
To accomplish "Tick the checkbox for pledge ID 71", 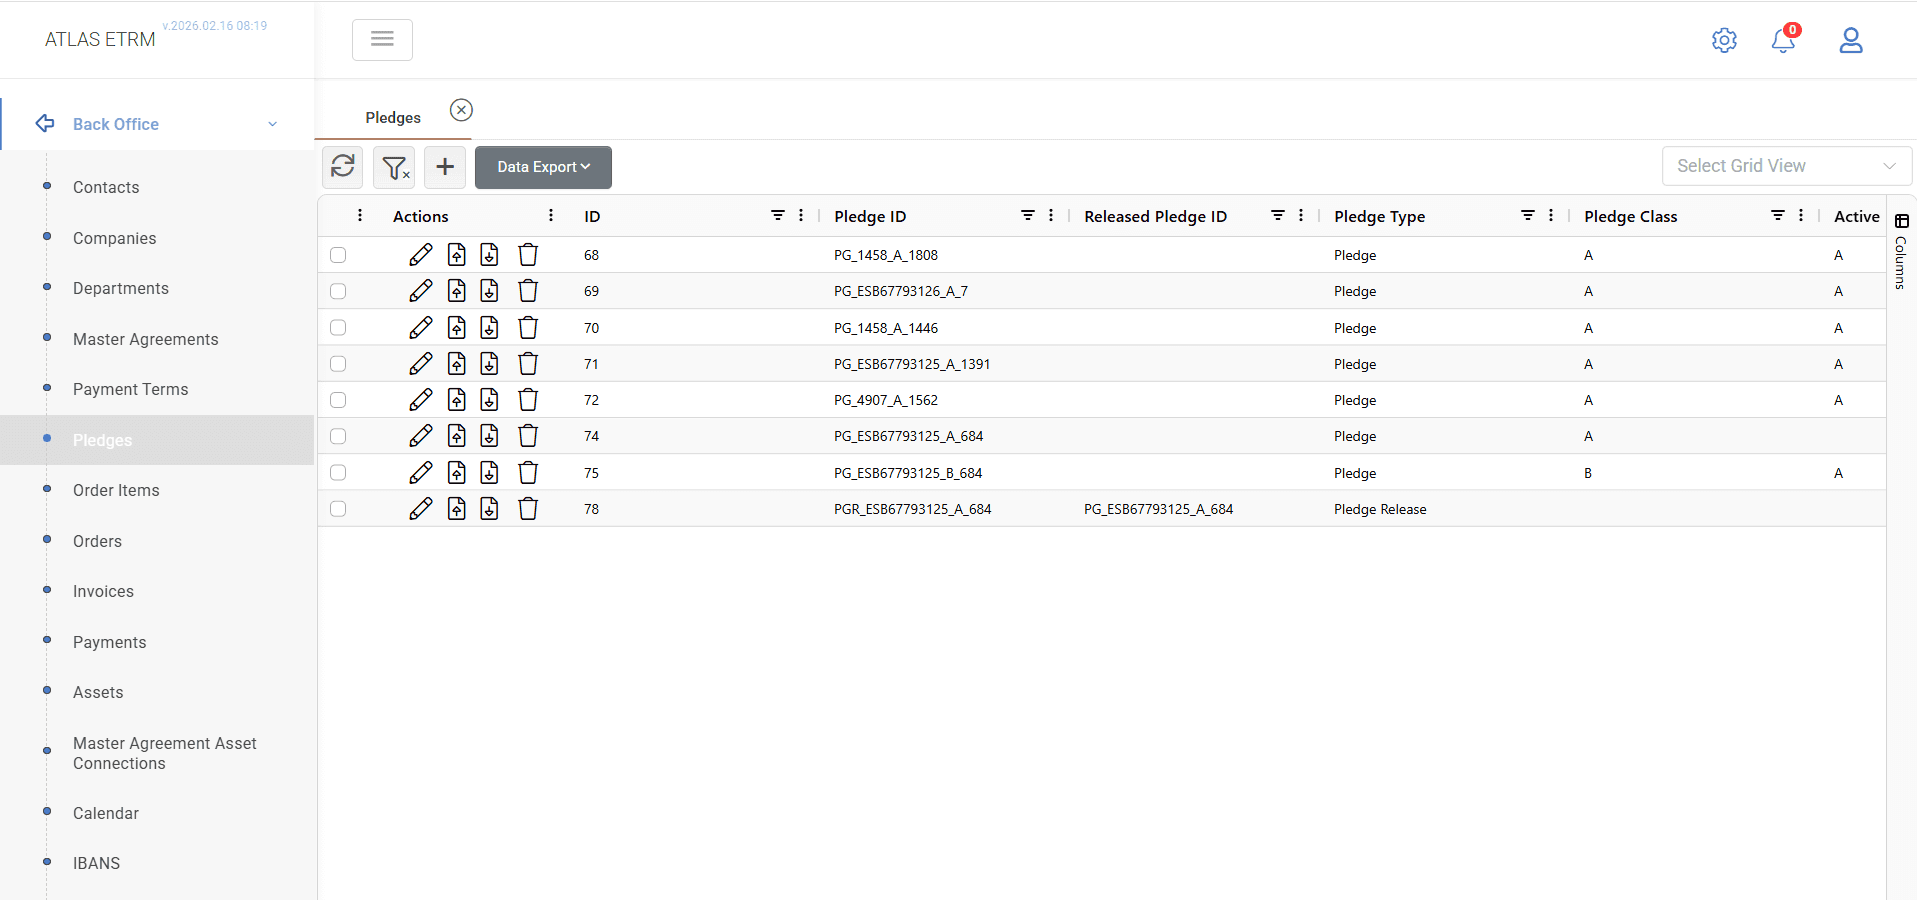I will point(338,364).
